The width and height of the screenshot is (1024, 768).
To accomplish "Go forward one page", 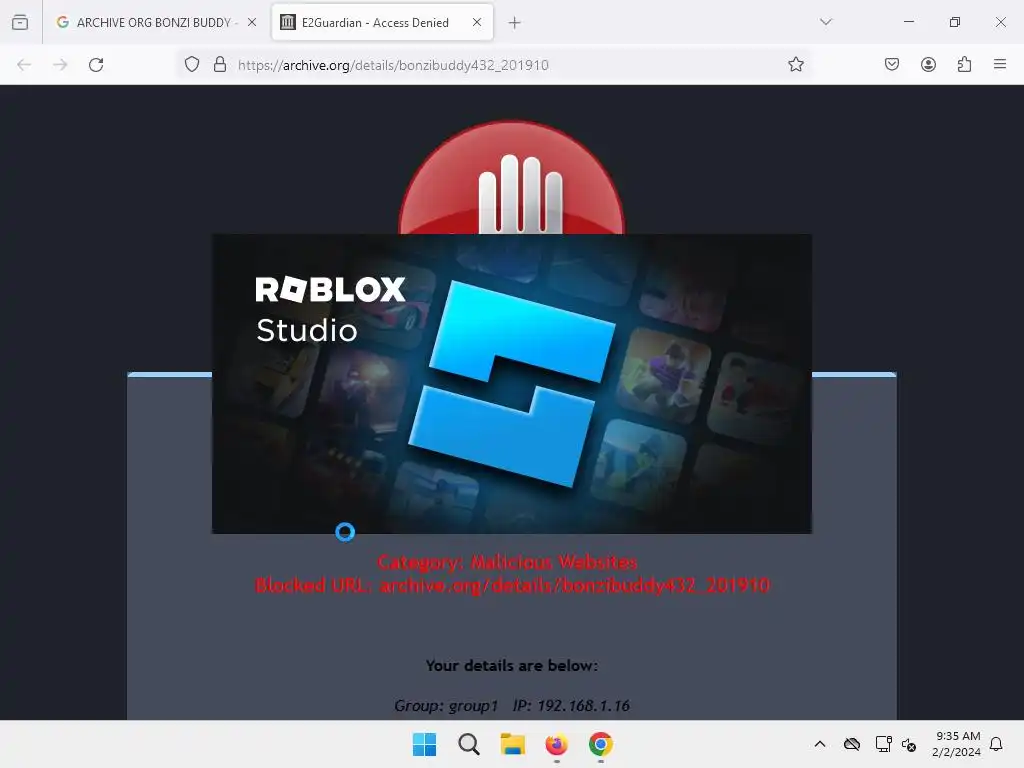I will pos(60,65).
